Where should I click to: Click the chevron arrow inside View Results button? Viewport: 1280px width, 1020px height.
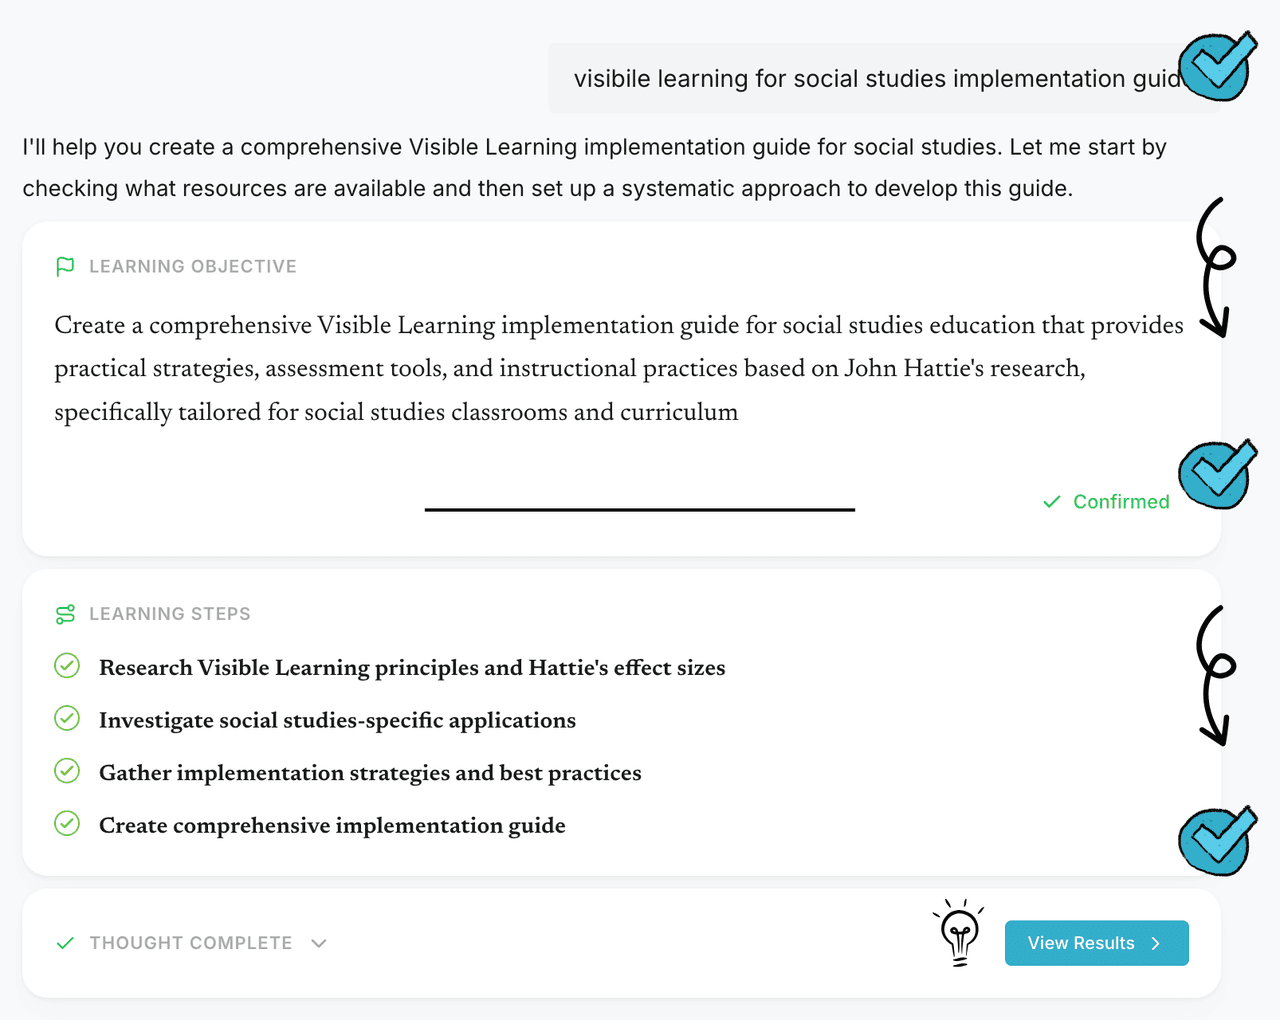pos(1155,942)
